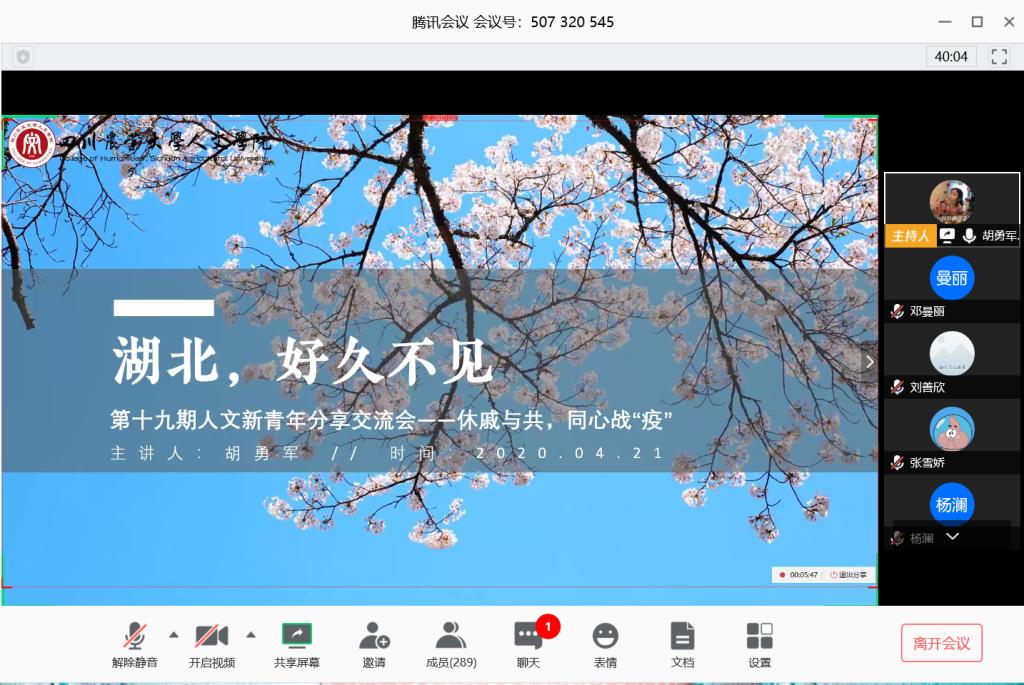Expand audio options arrow beside 解除静音
This screenshot has width=1024, height=685.
click(x=173, y=634)
